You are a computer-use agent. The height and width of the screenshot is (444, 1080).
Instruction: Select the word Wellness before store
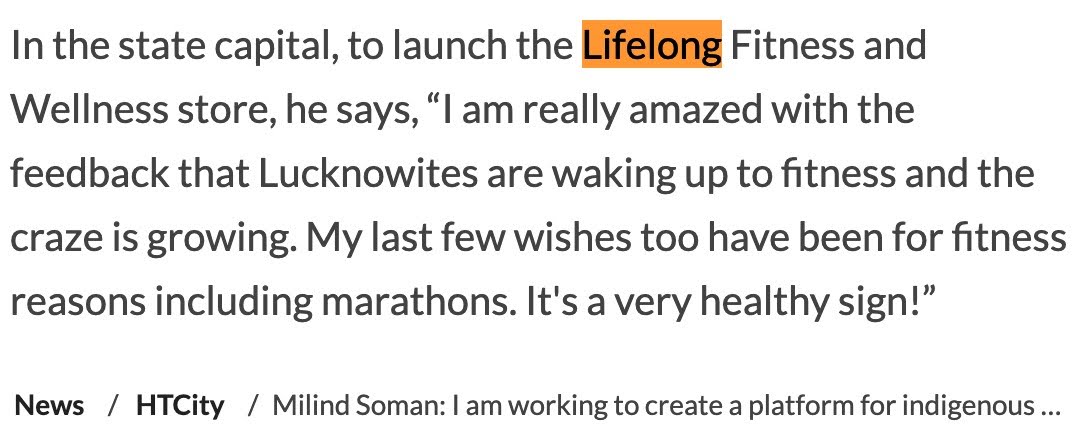(90, 109)
